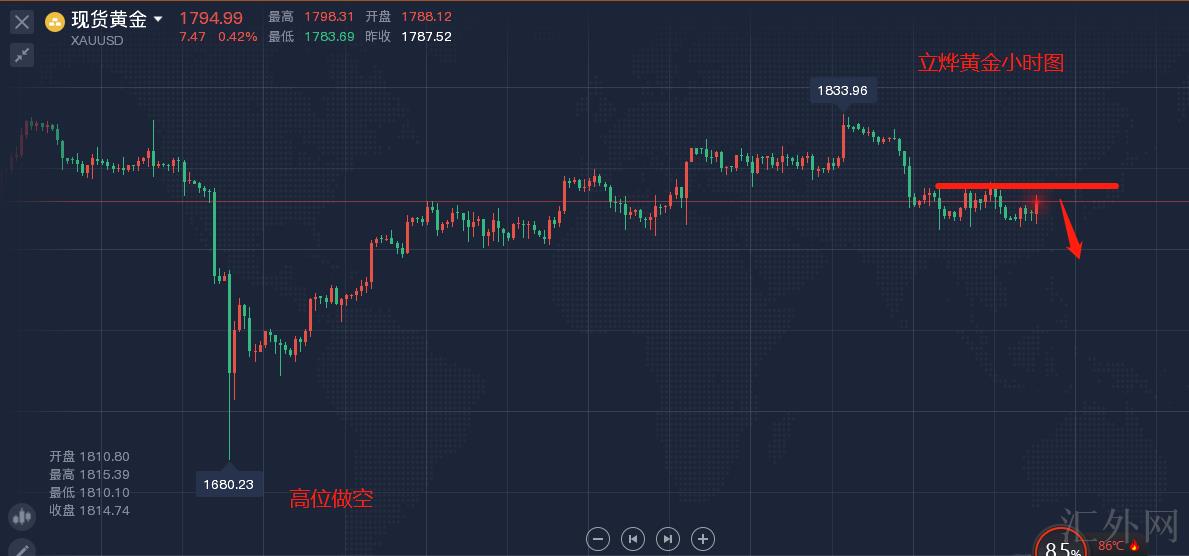The height and width of the screenshot is (556, 1189).
Task: Open the 现货黄金 symbol dropdown arrow
Action: pyautogui.click(x=158, y=19)
